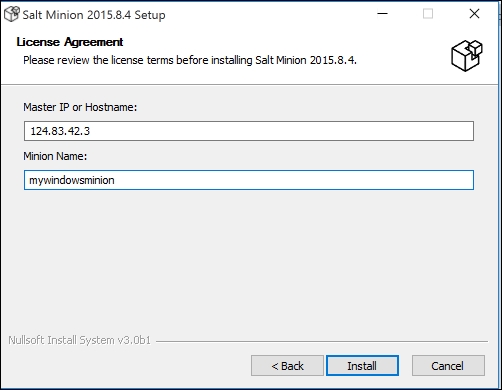This screenshot has width=502, height=390.
Task: Click the 'Salt Minion 2015.8.4 Setup' title text
Action: 94,15
